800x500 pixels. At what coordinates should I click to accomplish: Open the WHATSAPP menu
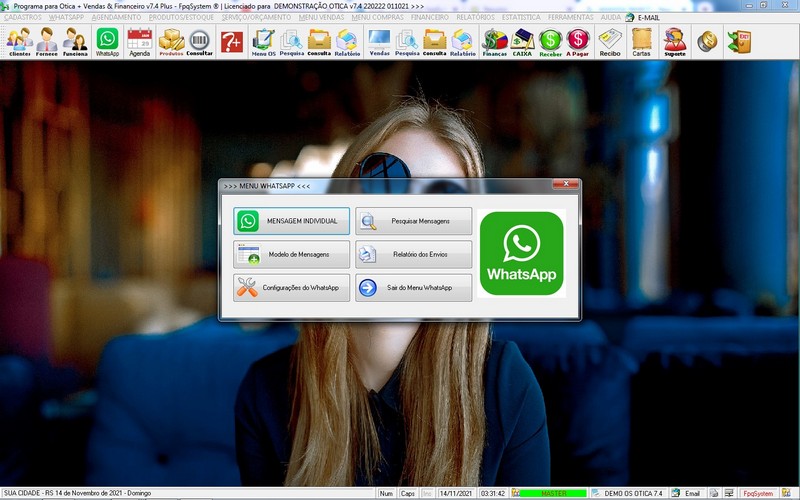66,17
